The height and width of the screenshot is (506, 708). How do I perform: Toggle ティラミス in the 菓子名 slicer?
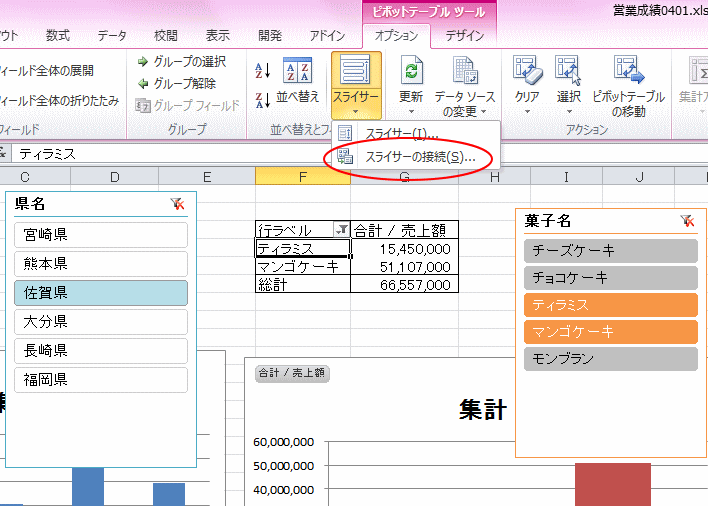610,305
